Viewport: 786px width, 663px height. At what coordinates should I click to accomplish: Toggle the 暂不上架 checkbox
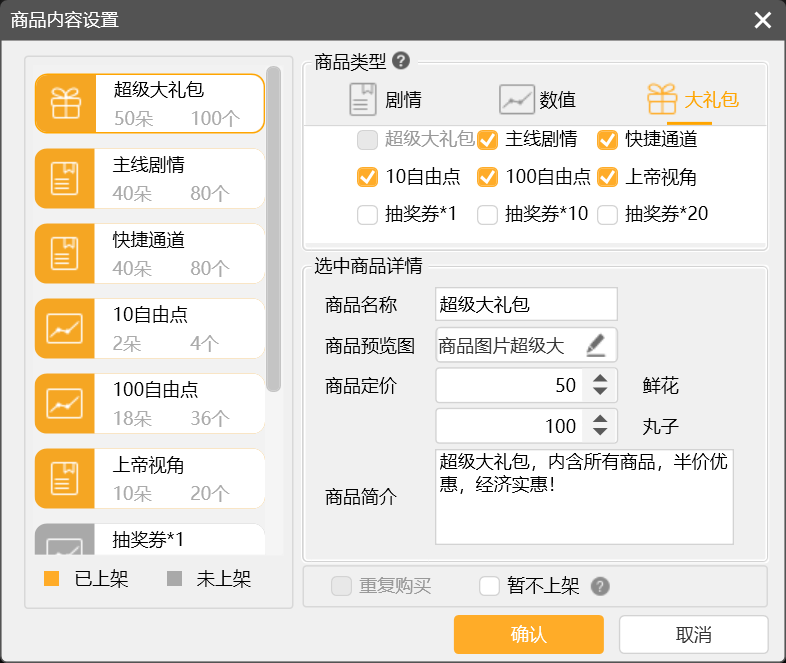tap(489, 586)
